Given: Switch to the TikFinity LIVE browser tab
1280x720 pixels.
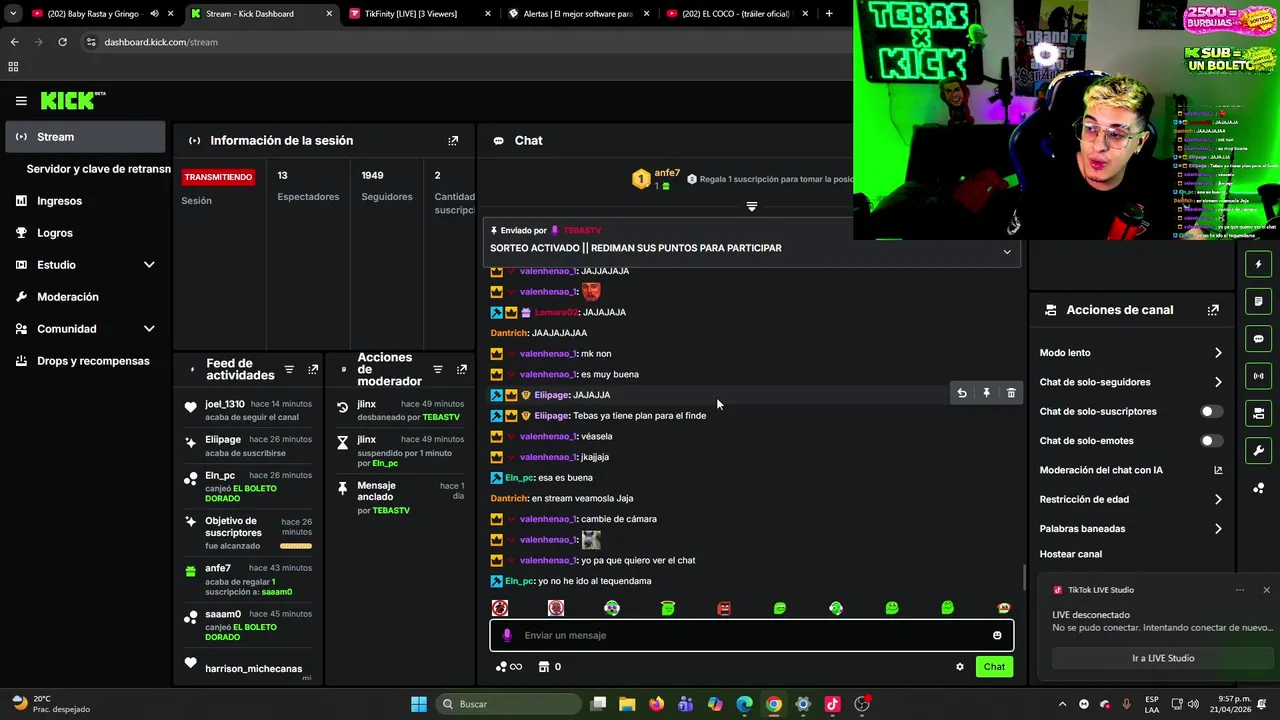Looking at the screenshot, I should click(x=420, y=14).
